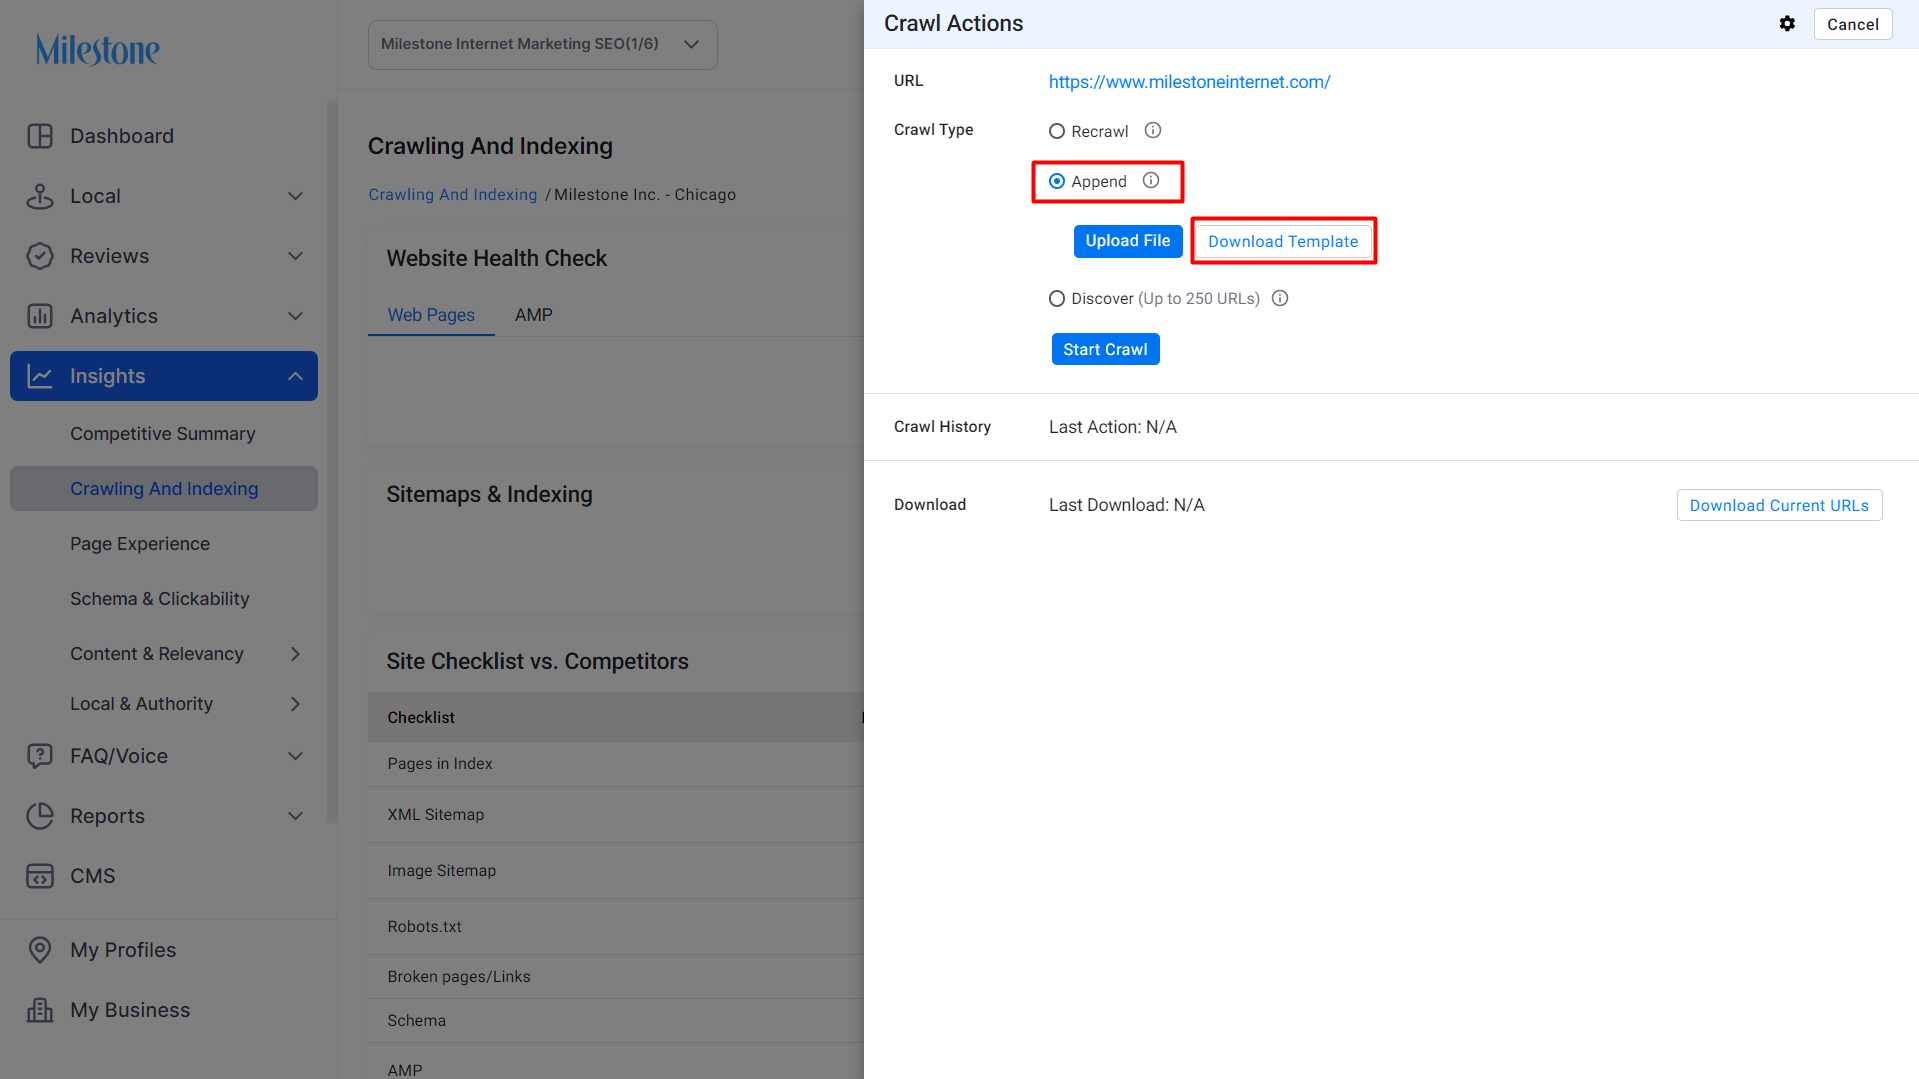Viewport: 1919px width, 1079px height.
Task: Expand the Reports menu chevron
Action: coord(295,816)
